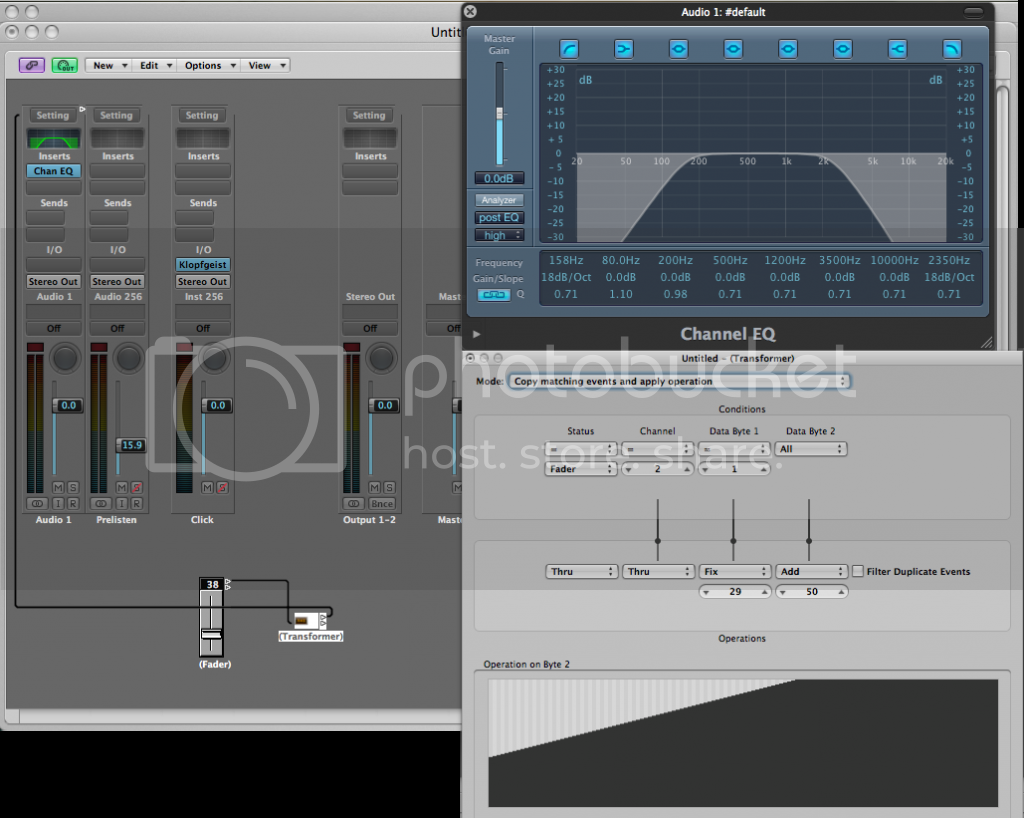Open the Options menu
This screenshot has width=1024, height=818.
(x=209, y=65)
